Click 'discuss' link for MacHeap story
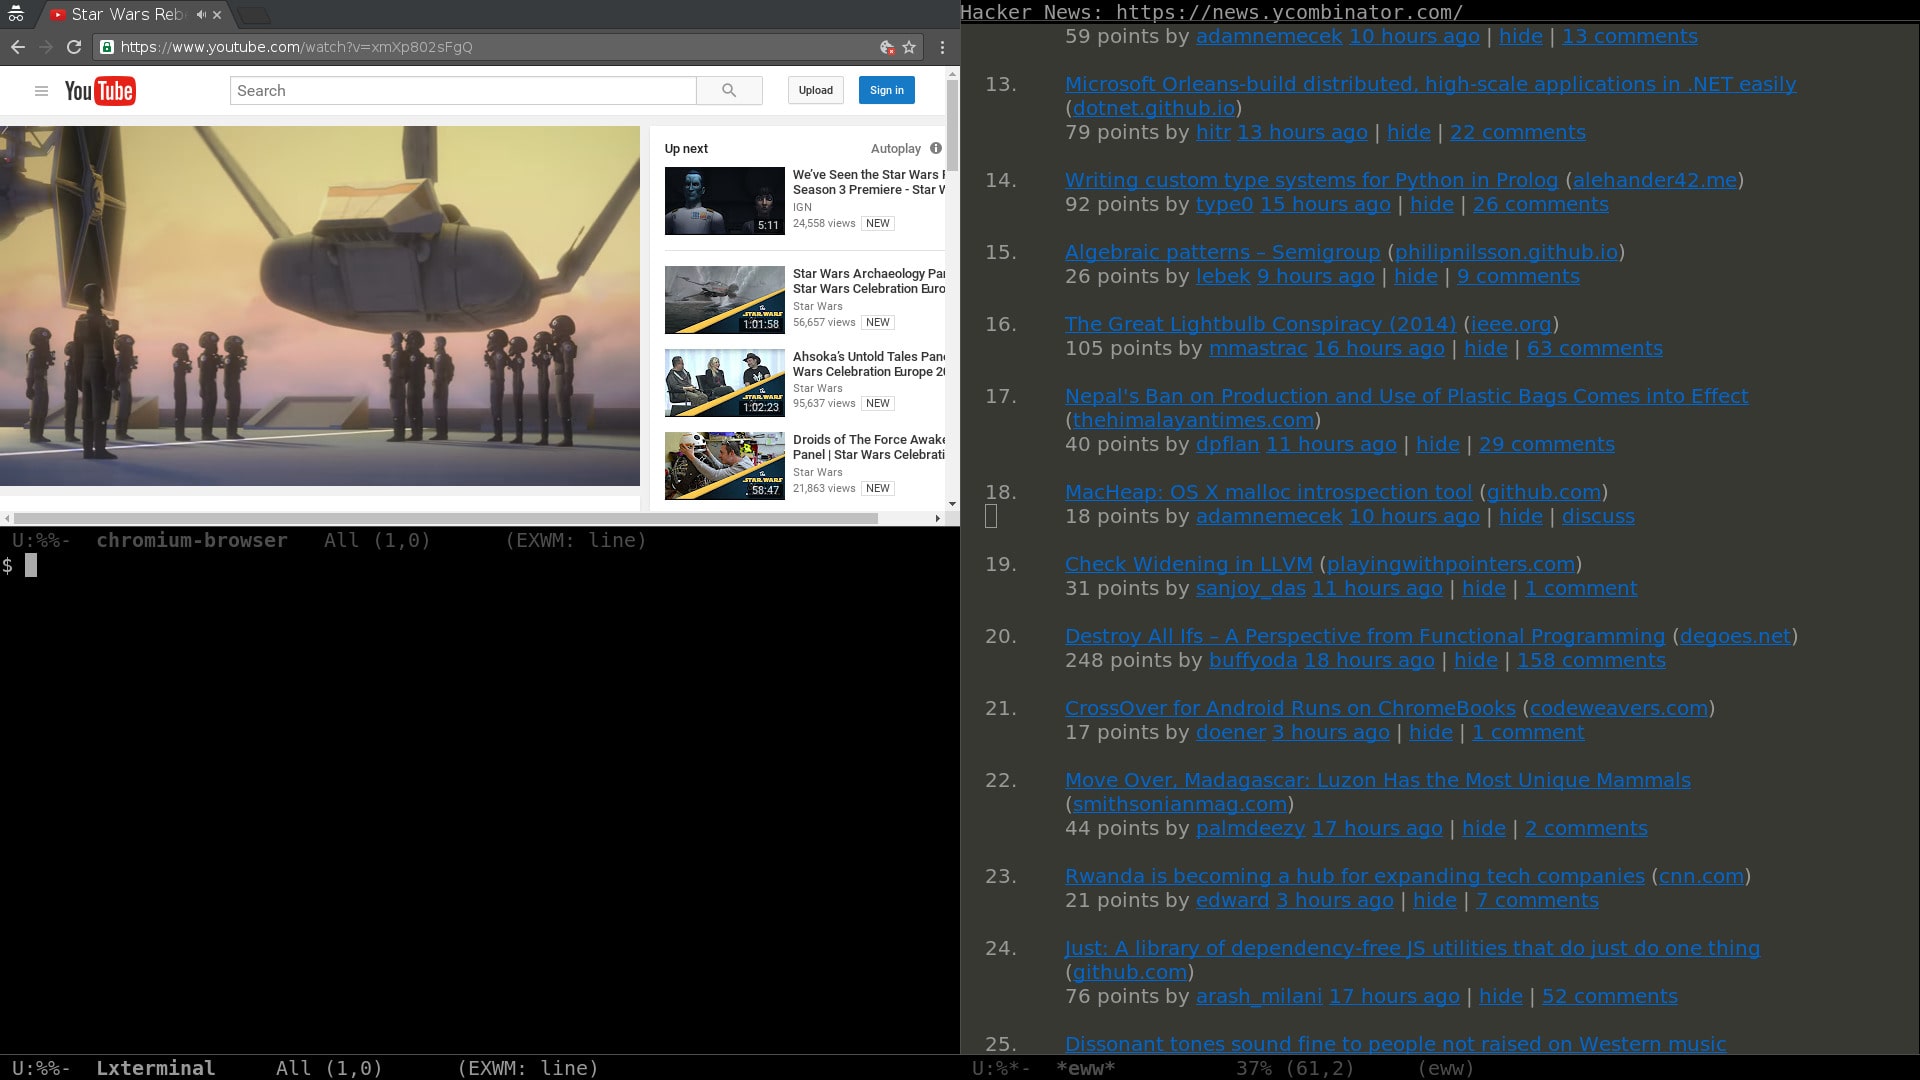 pyautogui.click(x=1598, y=516)
